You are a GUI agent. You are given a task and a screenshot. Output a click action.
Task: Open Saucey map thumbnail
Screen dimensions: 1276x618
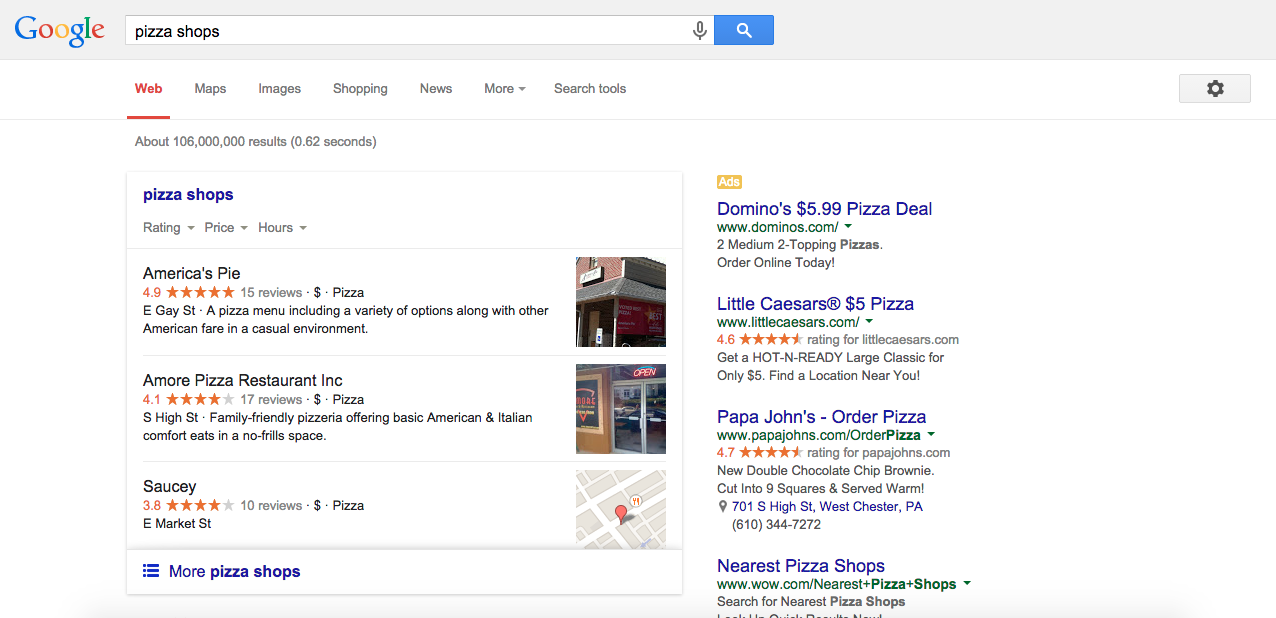point(620,509)
